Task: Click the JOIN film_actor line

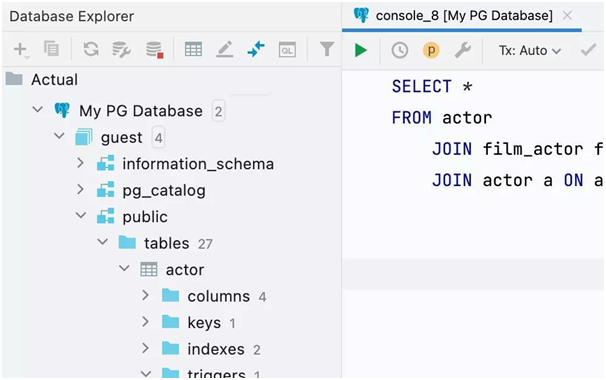Action: [517, 149]
